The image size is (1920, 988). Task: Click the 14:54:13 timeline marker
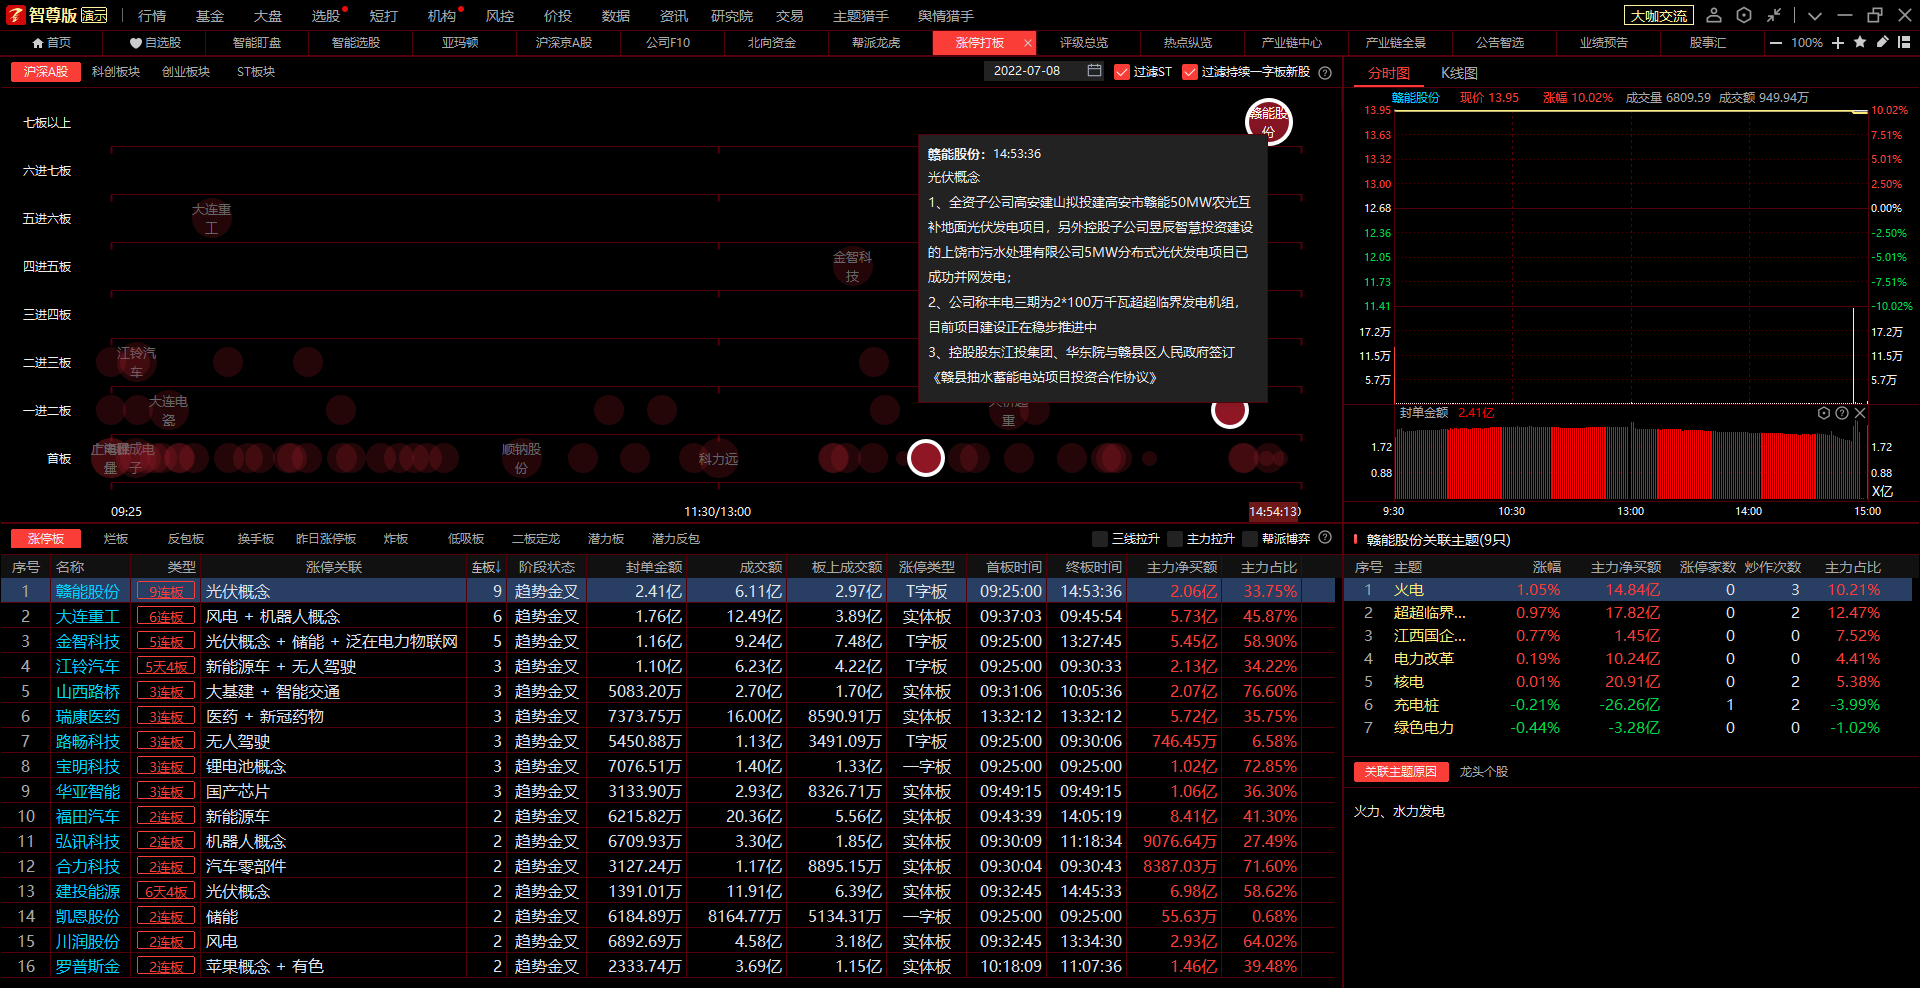click(1274, 511)
